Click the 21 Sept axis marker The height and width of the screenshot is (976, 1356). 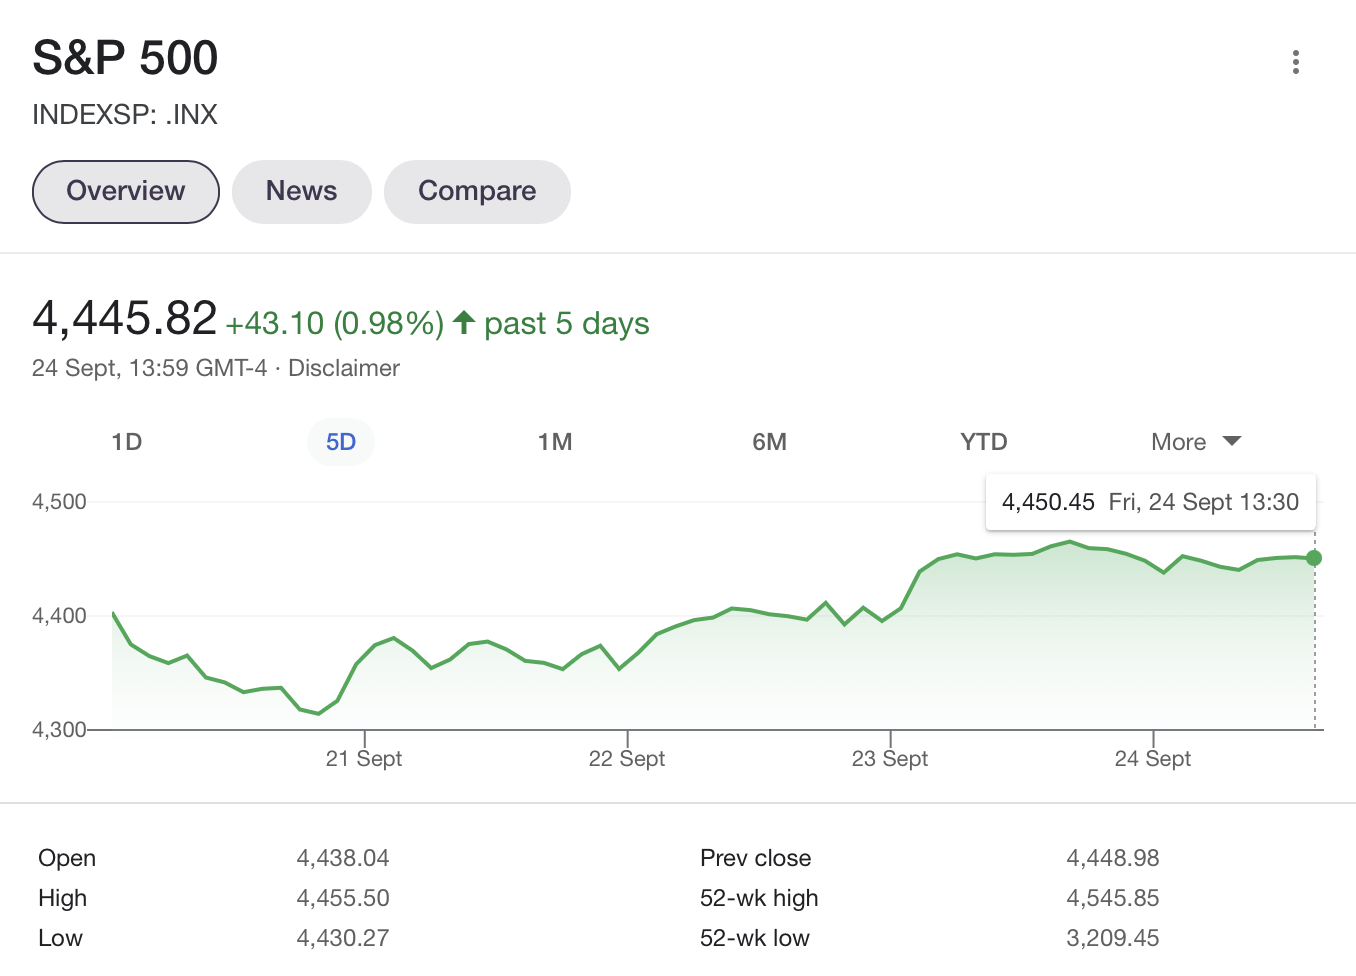tap(364, 758)
